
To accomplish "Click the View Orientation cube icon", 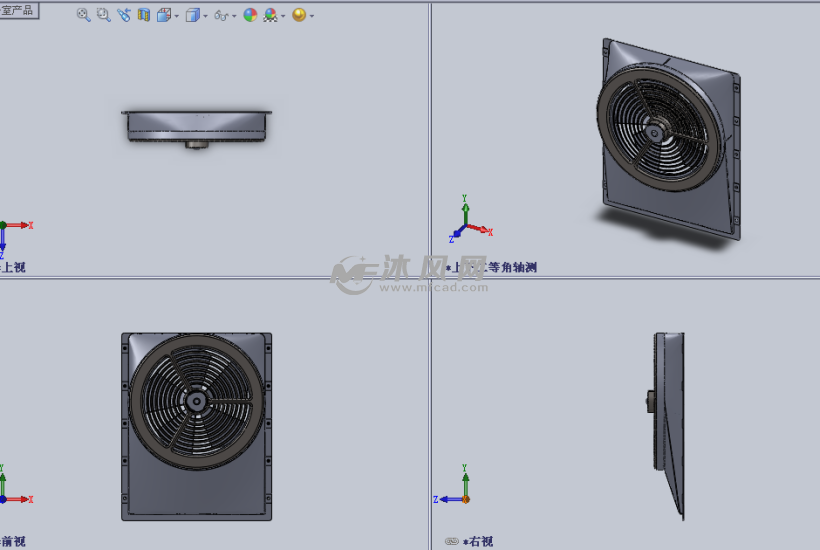I will [x=164, y=15].
